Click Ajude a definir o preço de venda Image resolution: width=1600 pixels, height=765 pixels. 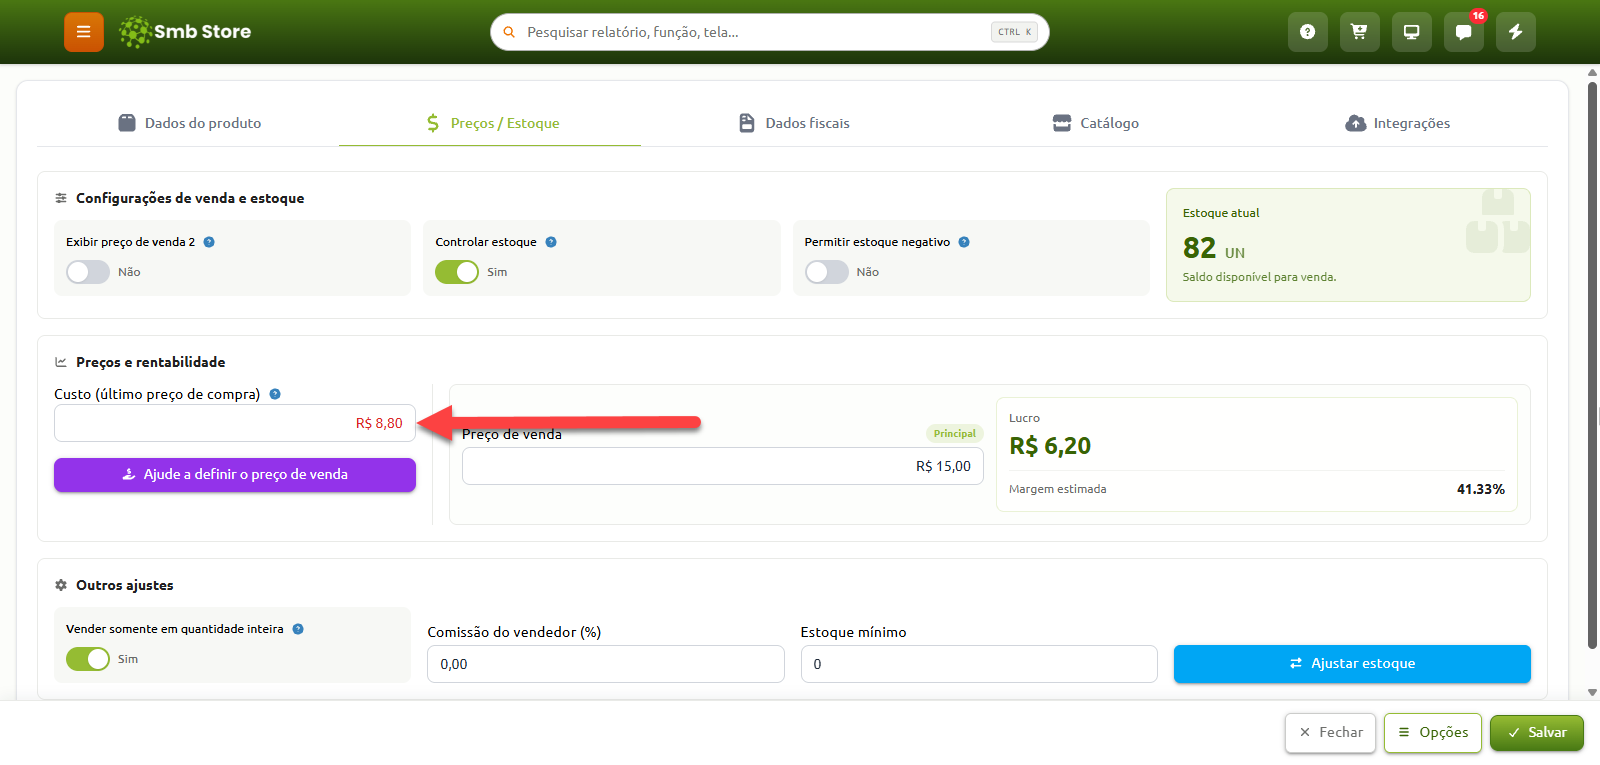(235, 475)
